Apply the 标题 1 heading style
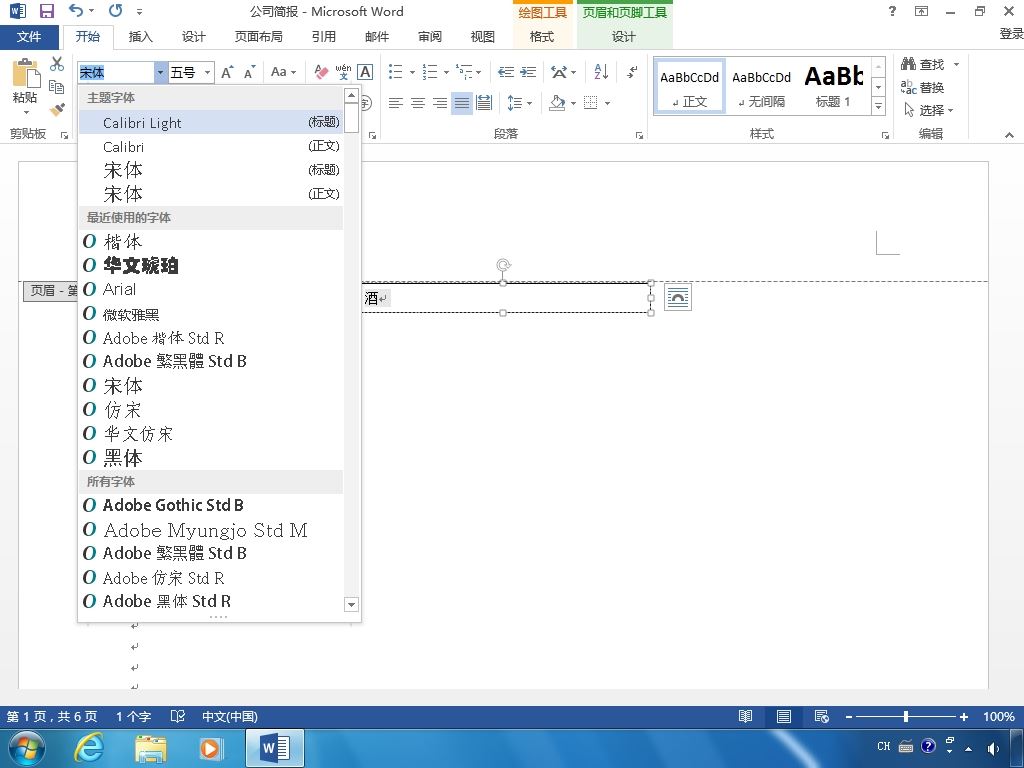The width and height of the screenshot is (1024, 768). tap(834, 87)
